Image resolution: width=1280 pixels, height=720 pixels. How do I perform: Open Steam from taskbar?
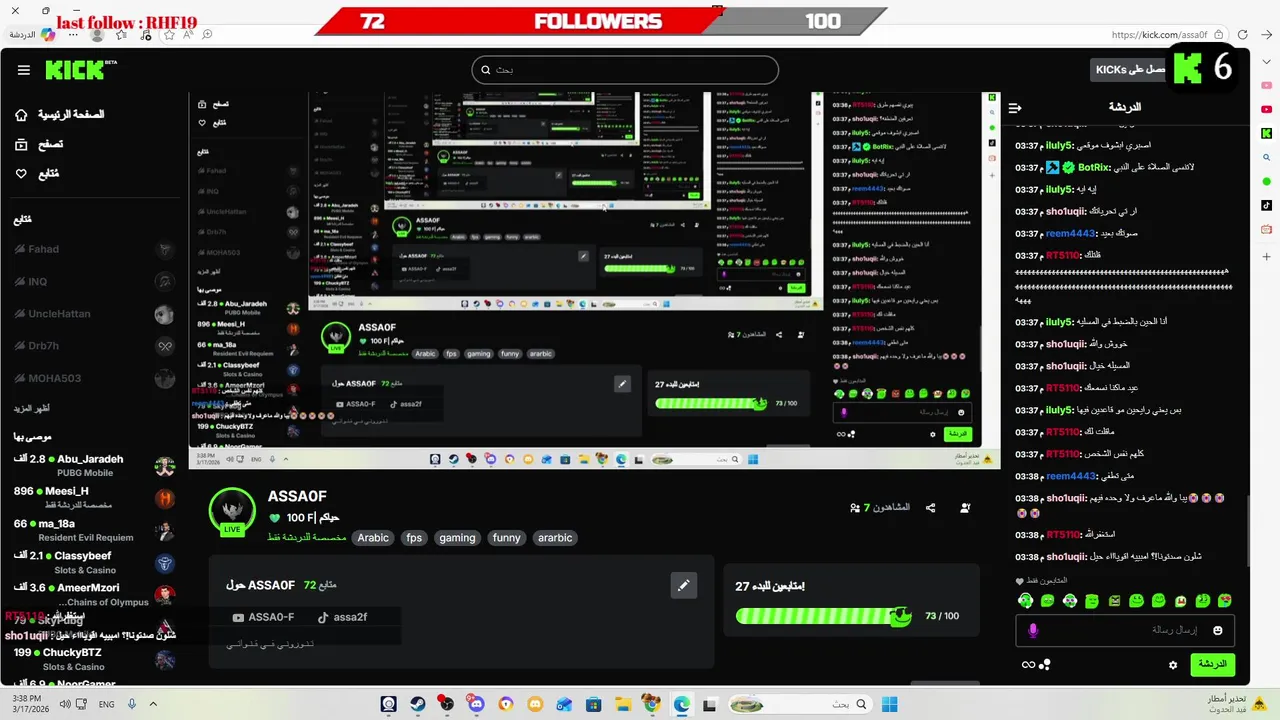(417, 705)
